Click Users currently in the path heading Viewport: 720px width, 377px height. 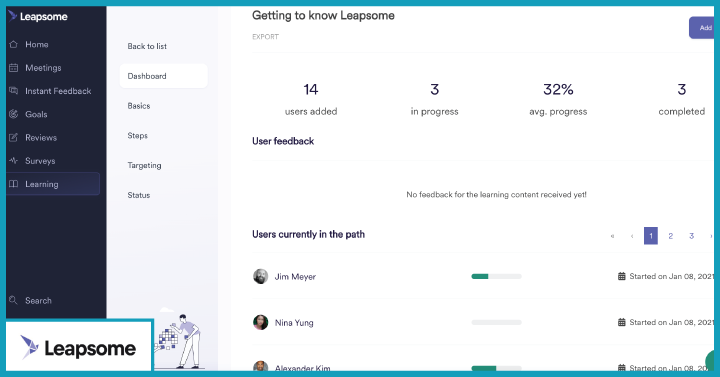click(x=308, y=235)
